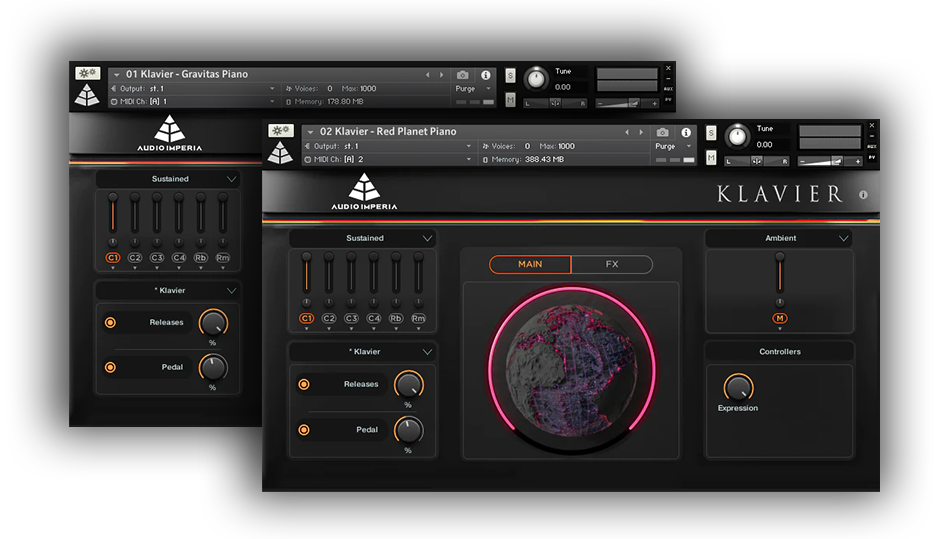Open the instrument name dropdown arrow for Red Planet Piano
Viewport: 939px width, 539px height.
point(310,132)
